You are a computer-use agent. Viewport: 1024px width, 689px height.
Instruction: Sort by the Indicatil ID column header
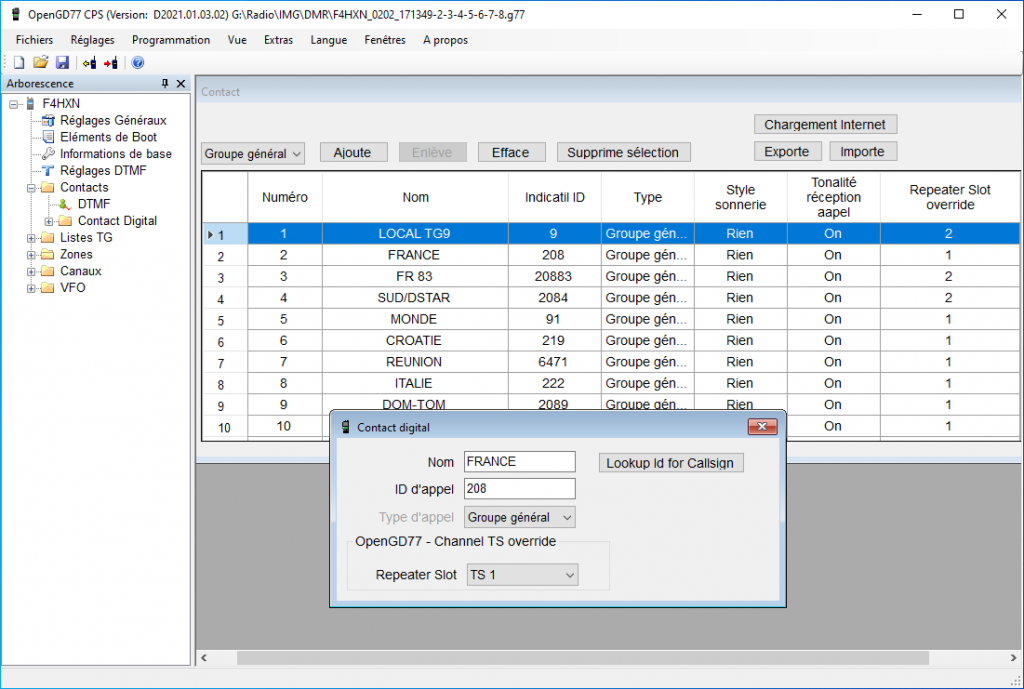click(554, 197)
